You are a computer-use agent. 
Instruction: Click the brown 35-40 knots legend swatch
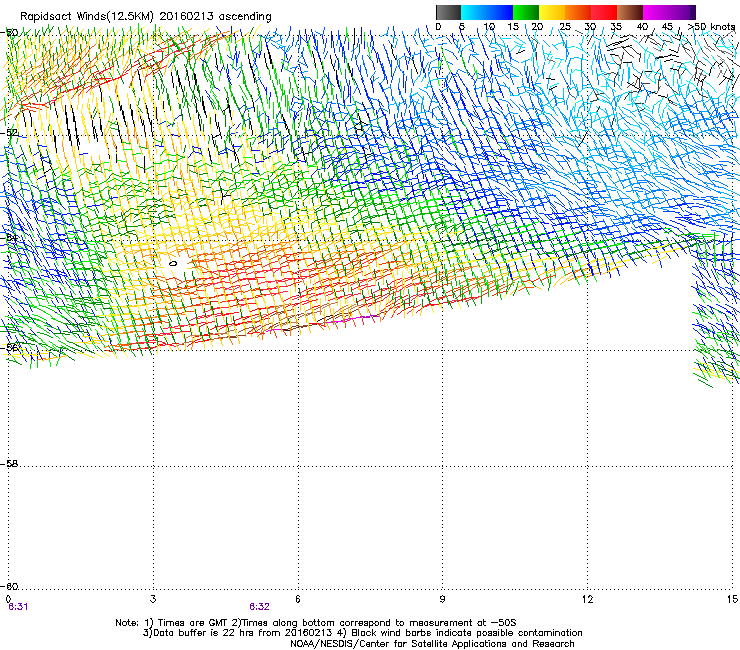[x=630, y=12]
